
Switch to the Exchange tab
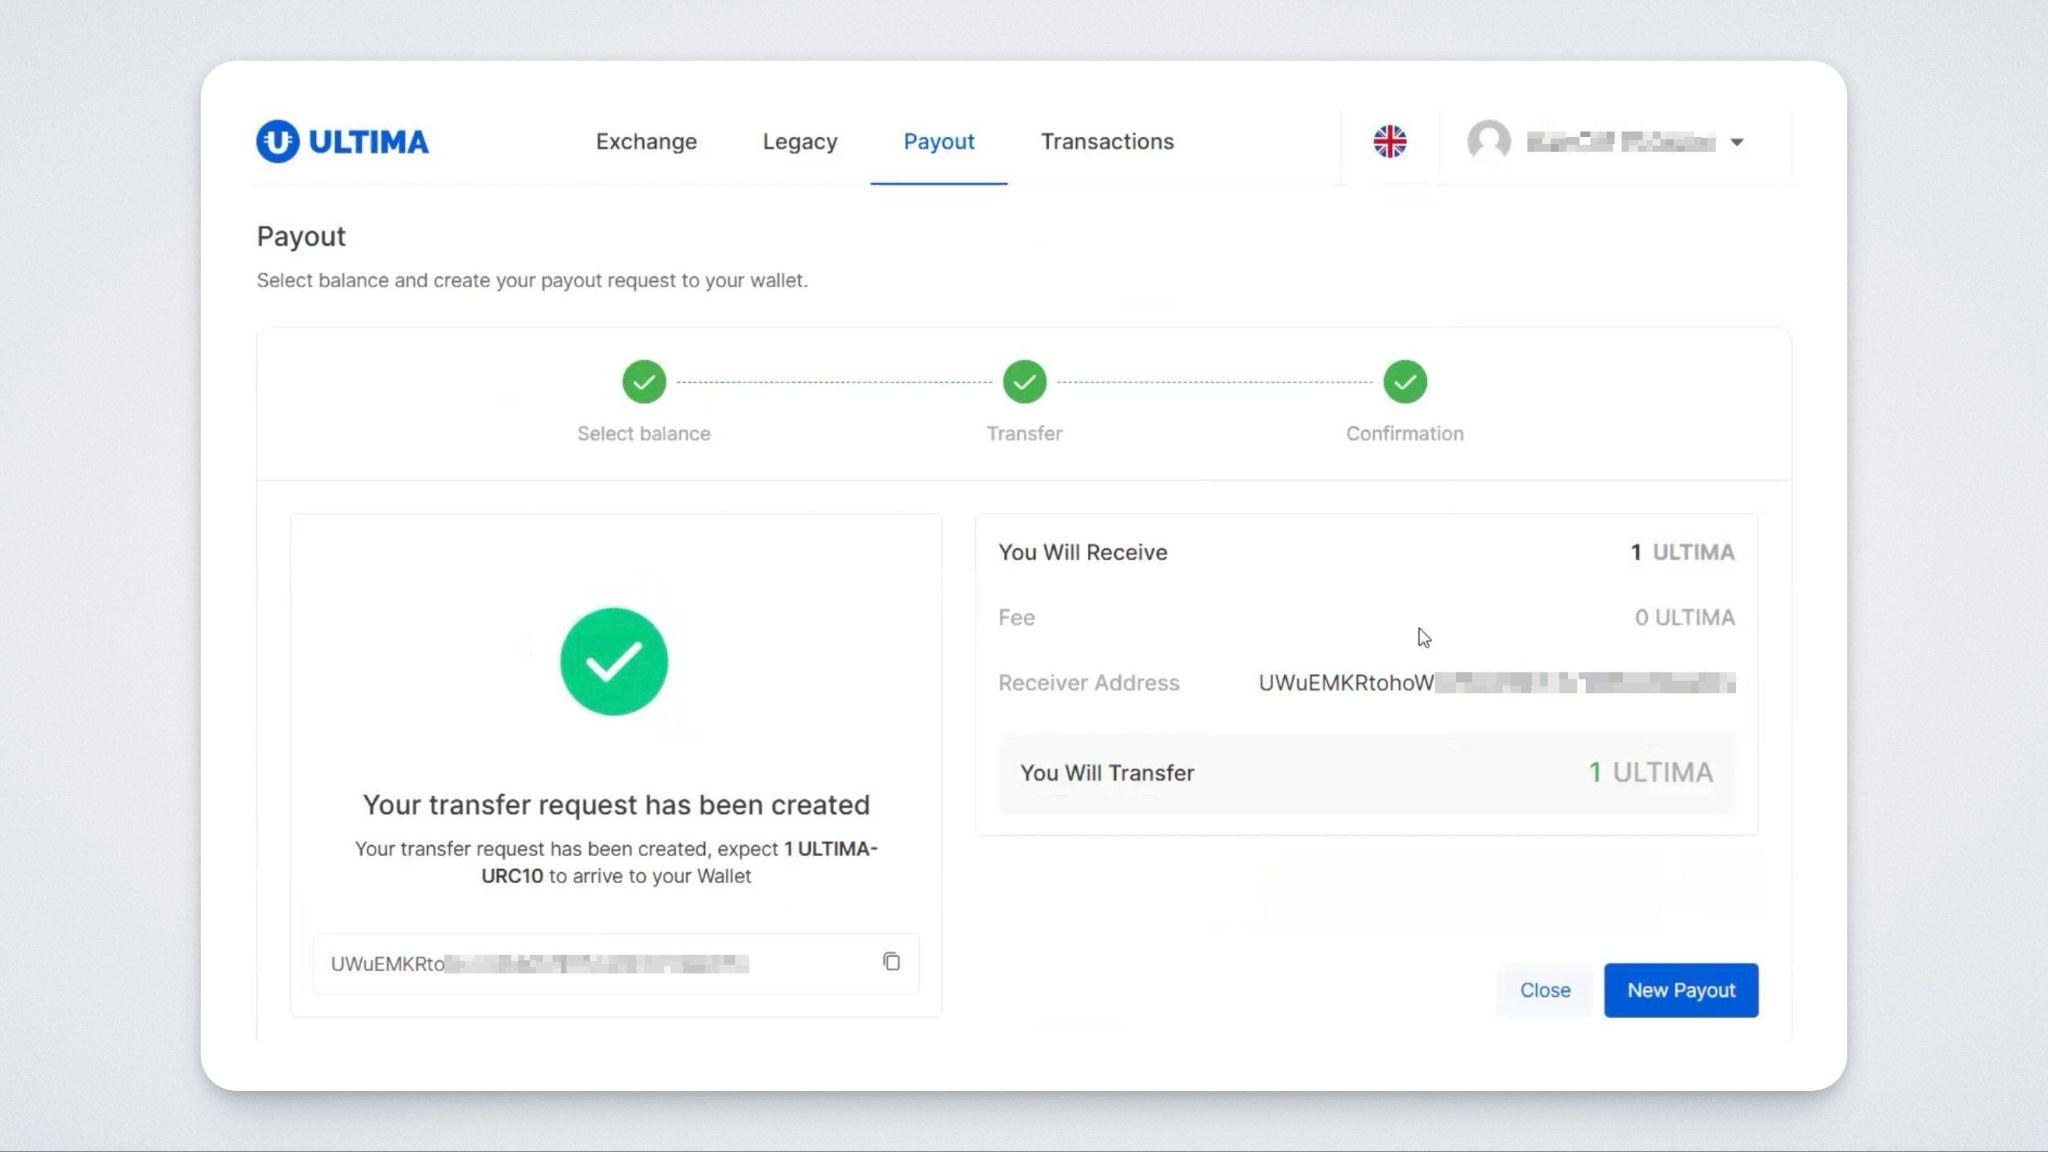pos(646,141)
